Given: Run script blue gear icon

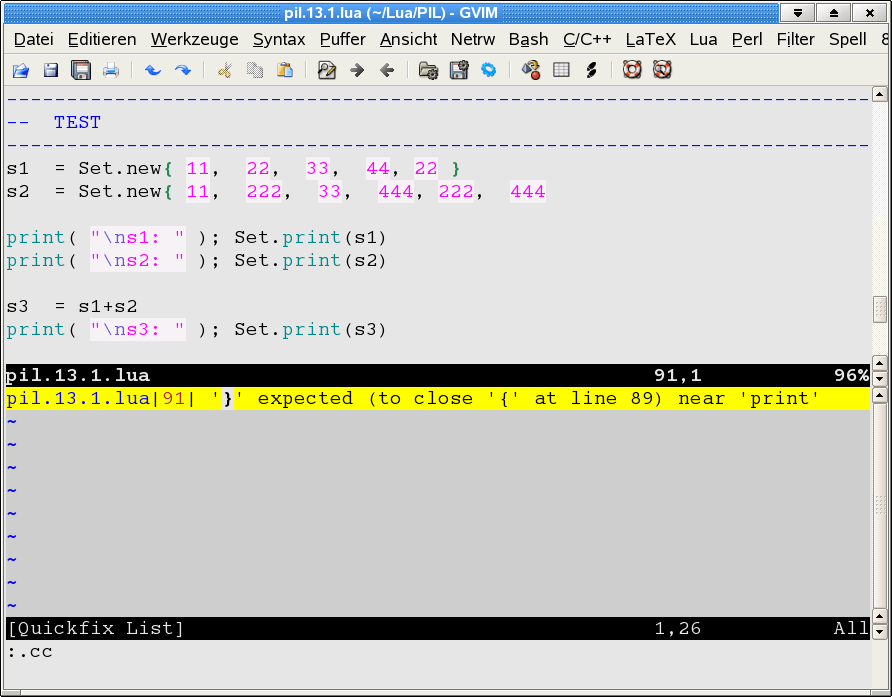Looking at the screenshot, I should coord(489,71).
